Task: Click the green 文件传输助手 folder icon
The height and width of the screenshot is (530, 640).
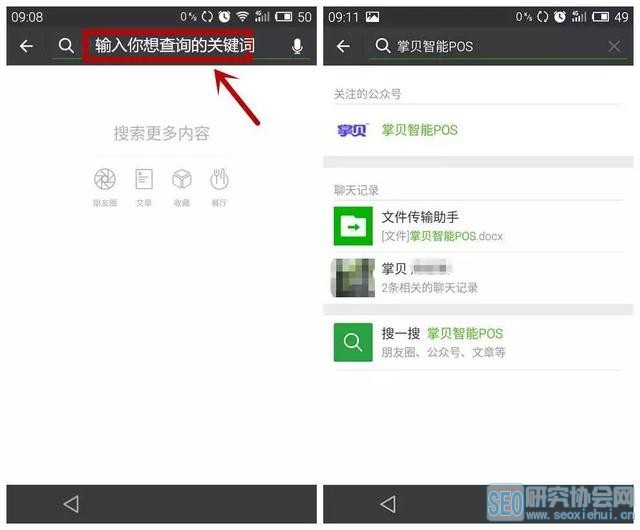Action: [353, 226]
